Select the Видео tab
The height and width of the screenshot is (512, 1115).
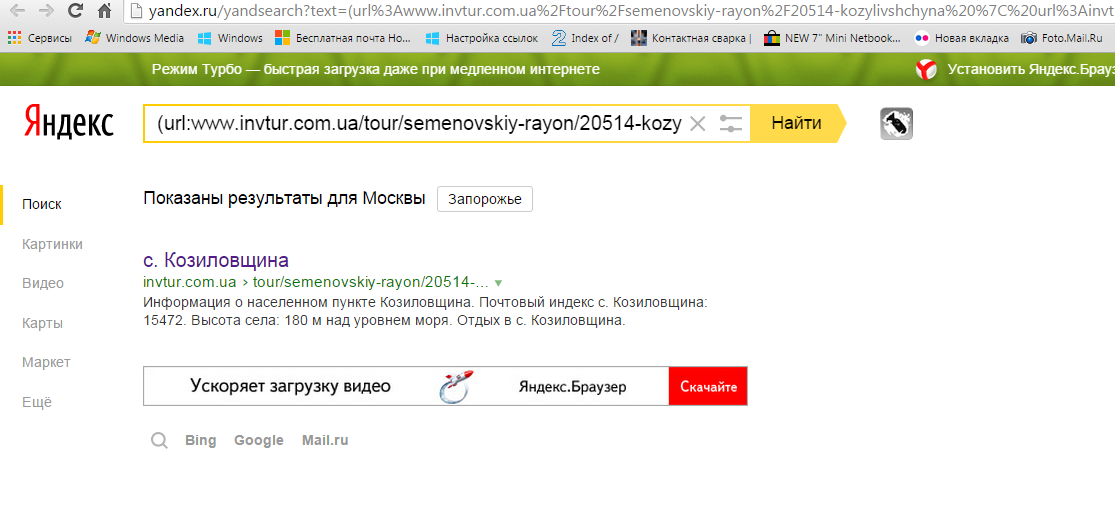pos(43,284)
